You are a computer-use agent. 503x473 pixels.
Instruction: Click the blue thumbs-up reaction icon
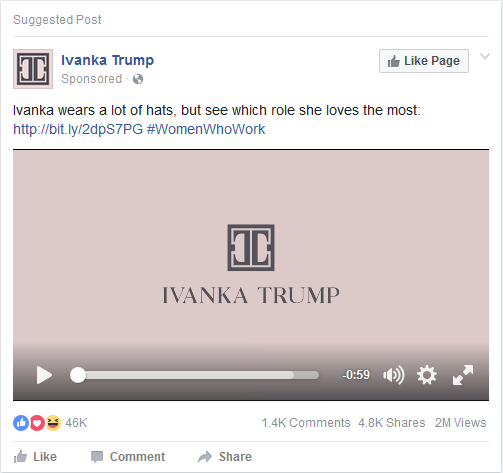pos(21,423)
